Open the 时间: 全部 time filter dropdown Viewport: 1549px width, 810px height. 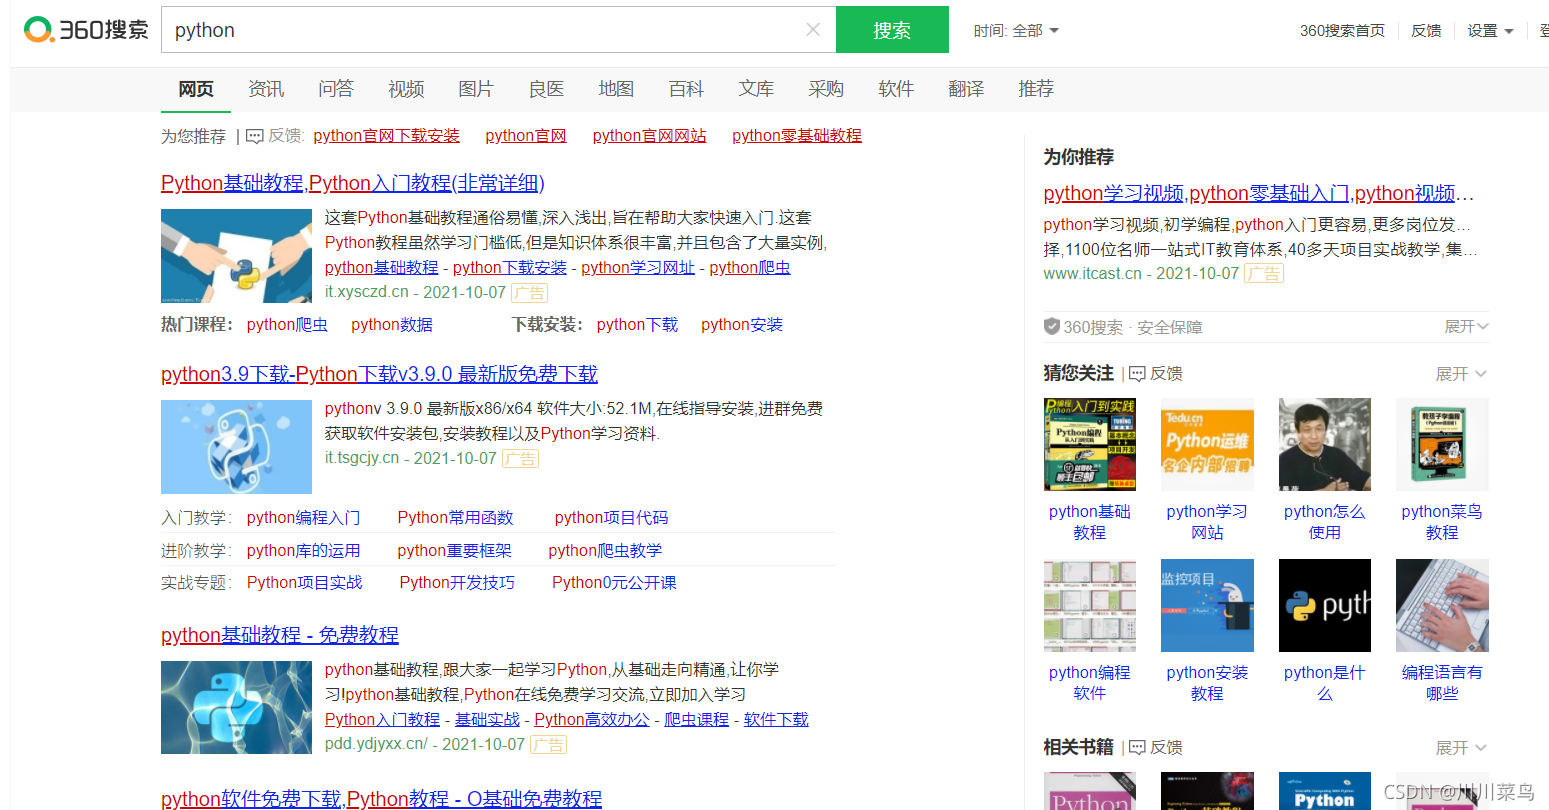click(x=1016, y=31)
